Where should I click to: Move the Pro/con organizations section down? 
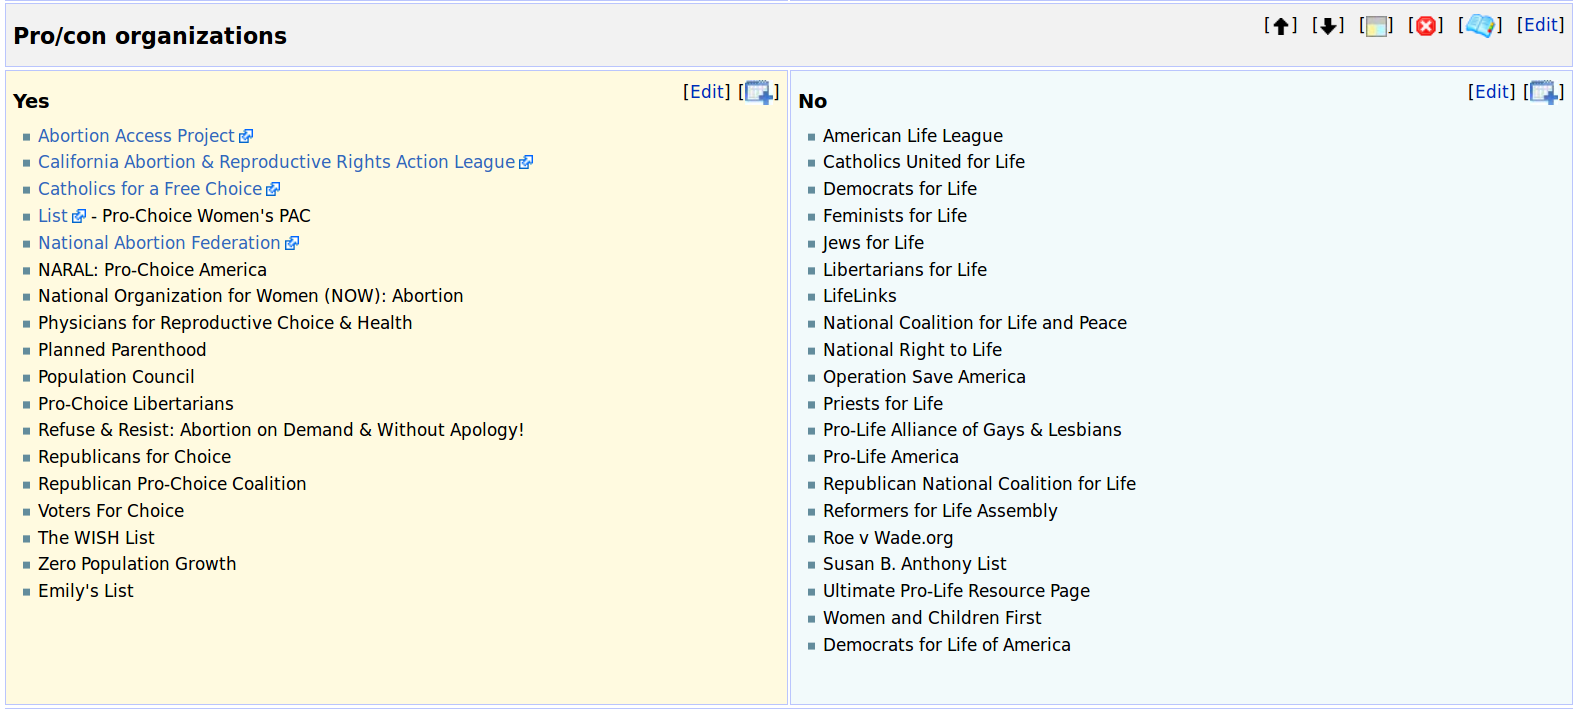point(1328,26)
